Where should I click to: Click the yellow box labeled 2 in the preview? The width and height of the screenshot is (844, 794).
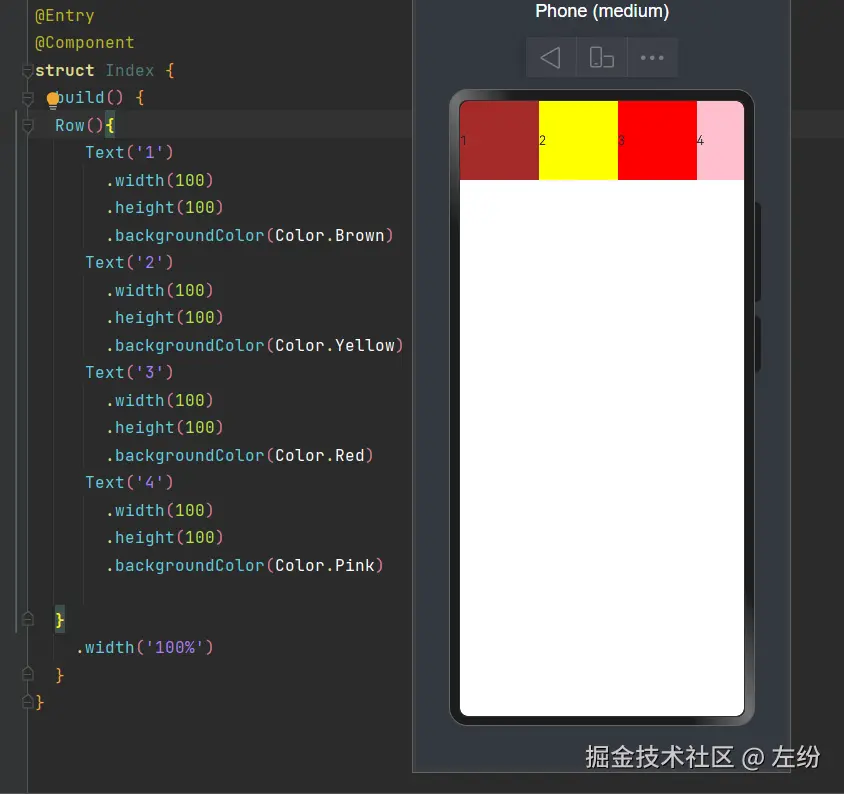578,140
